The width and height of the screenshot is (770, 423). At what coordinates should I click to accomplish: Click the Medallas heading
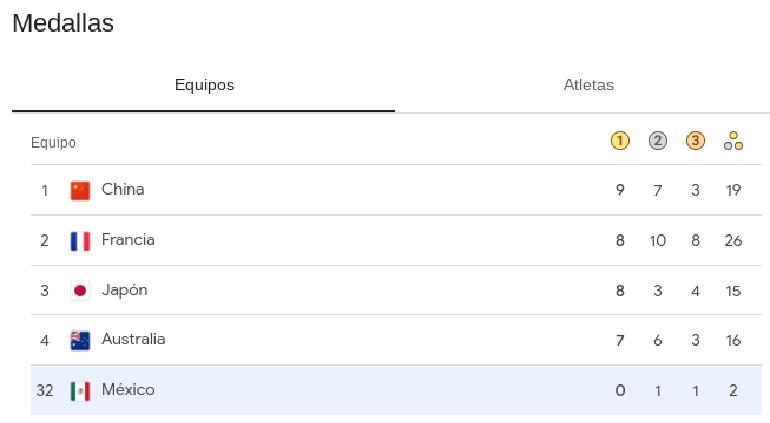(63, 23)
